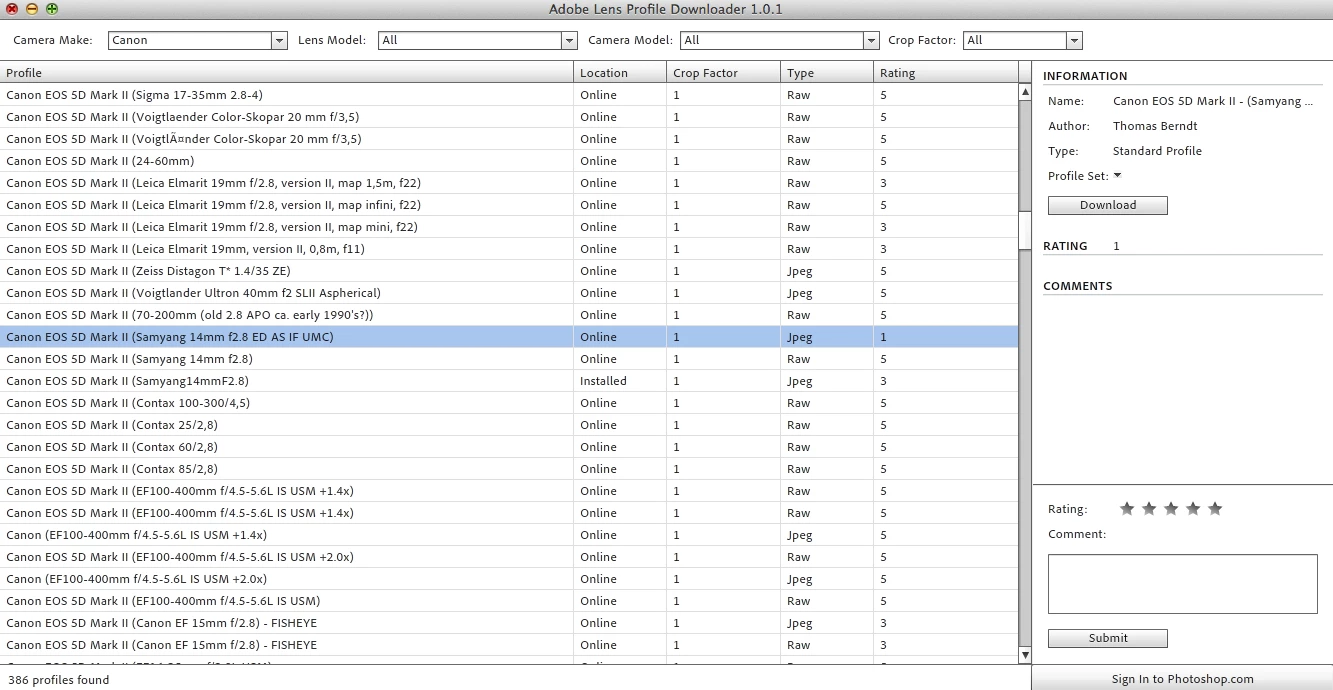Select Contax 100-300/4,5 profile
The height and width of the screenshot is (690, 1333).
(x=509, y=403)
